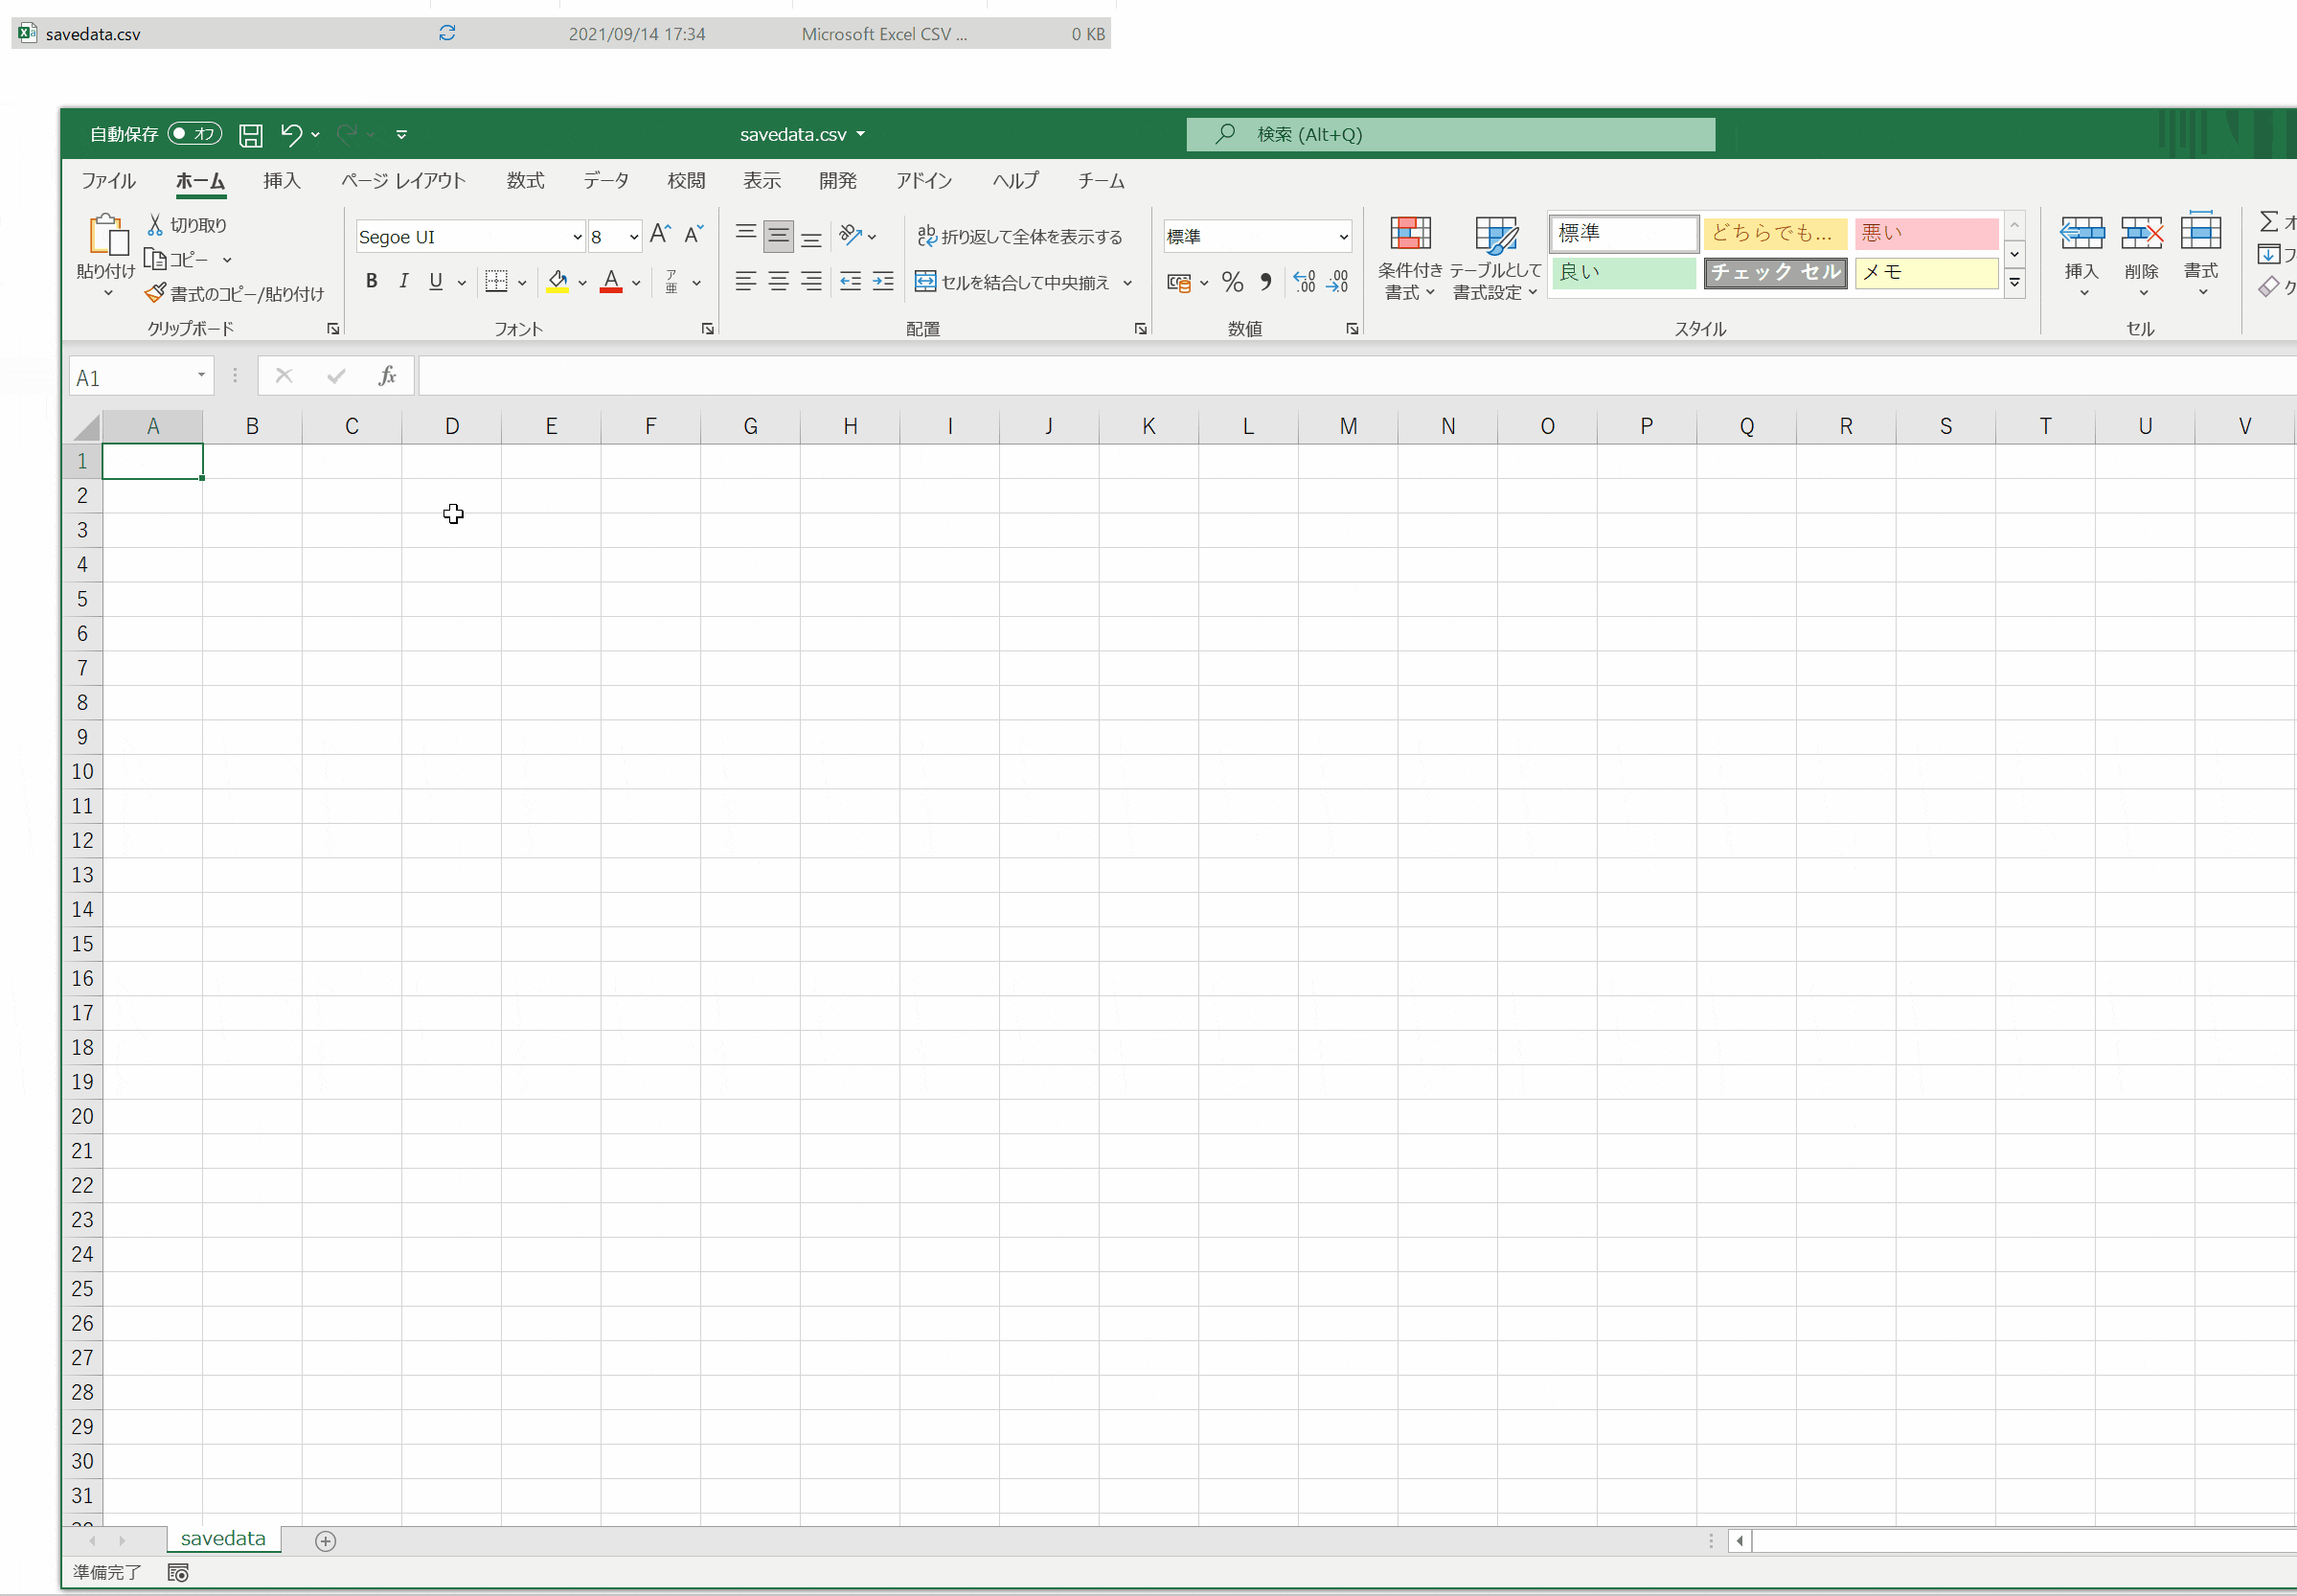The width and height of the screenshot is (2297, 1596).
Task: Add a new sheet with the plus button
Action: (x=324, y=1540)
